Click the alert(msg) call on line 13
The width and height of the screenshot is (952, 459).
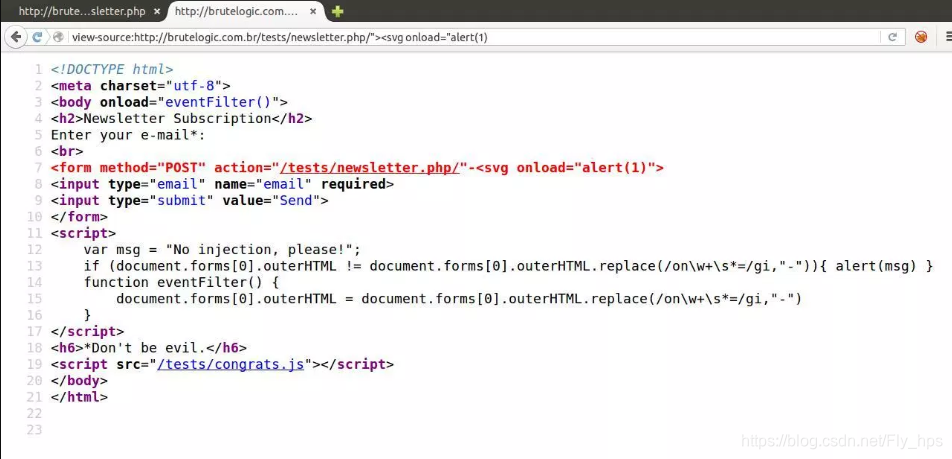coord(876,266)
